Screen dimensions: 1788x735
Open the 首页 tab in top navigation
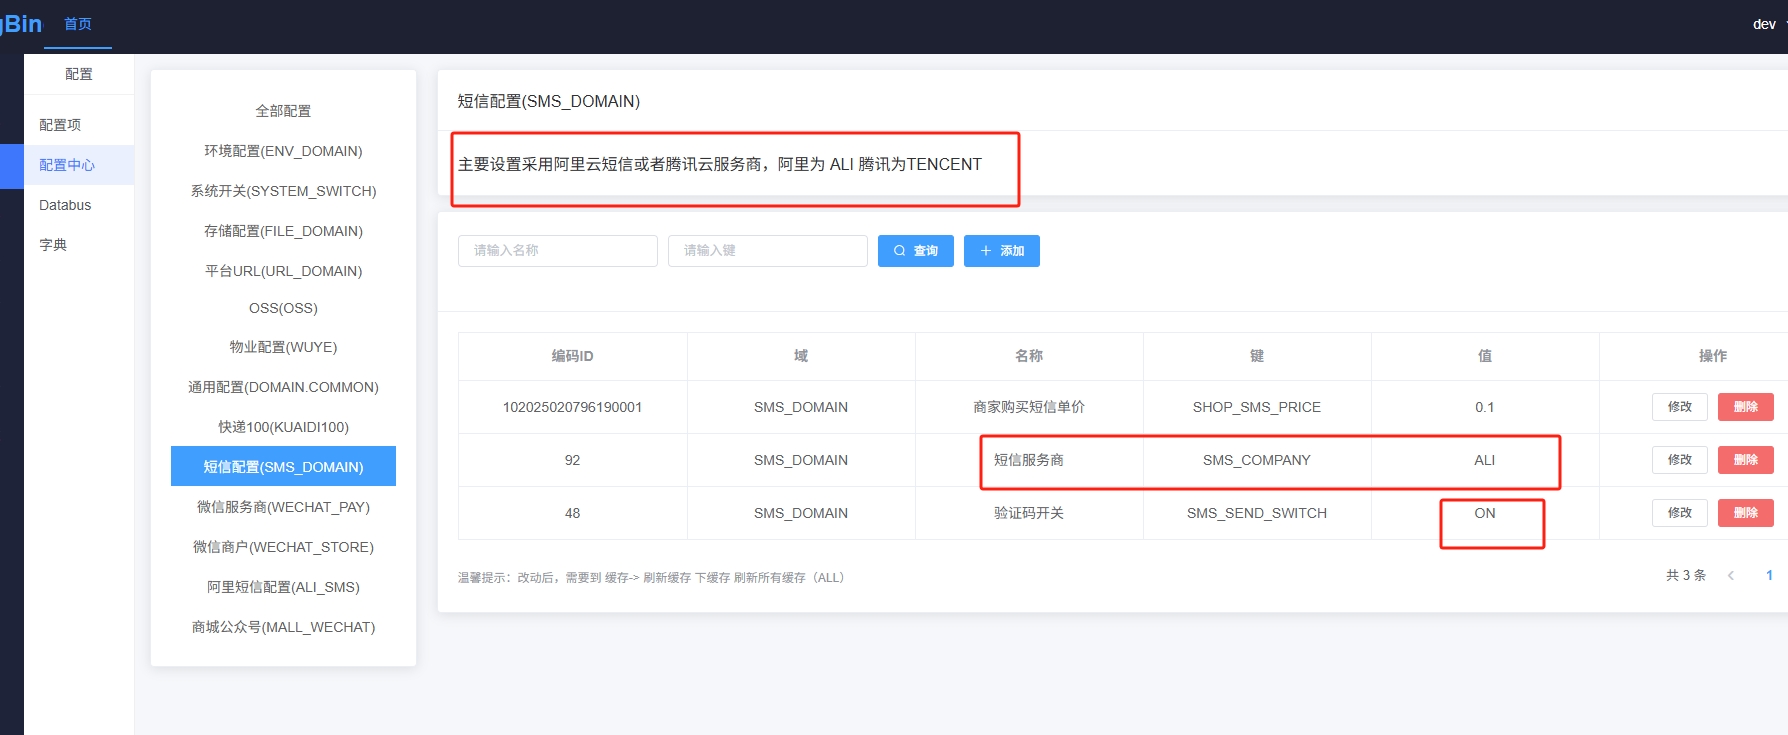[x=78, y=24]
